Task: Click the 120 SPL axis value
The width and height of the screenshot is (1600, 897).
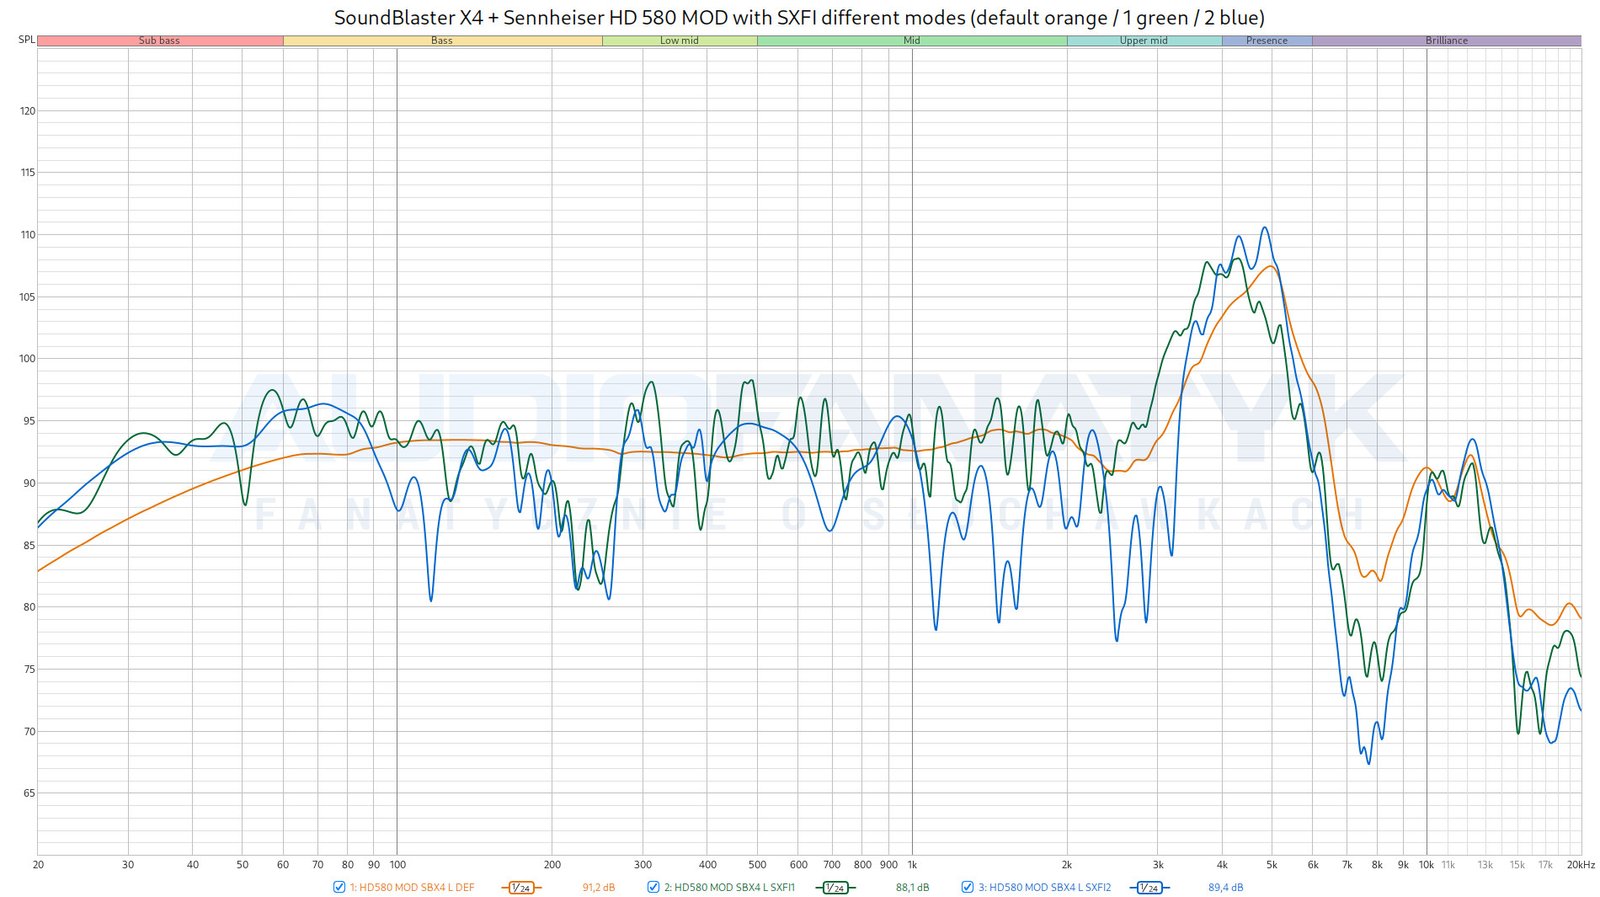Action: click(27, 111)
